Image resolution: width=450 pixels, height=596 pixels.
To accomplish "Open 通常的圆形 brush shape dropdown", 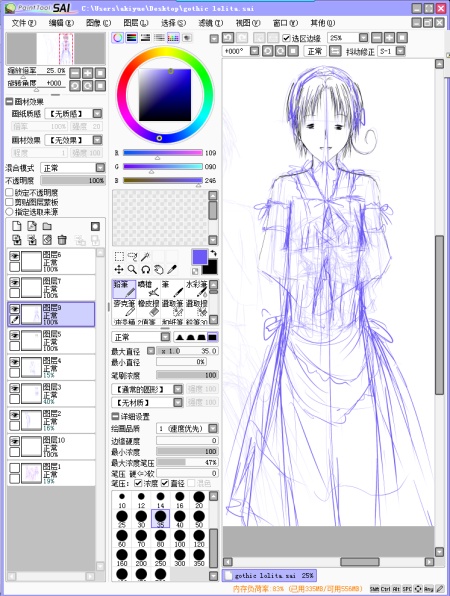I will pos(178,389).
